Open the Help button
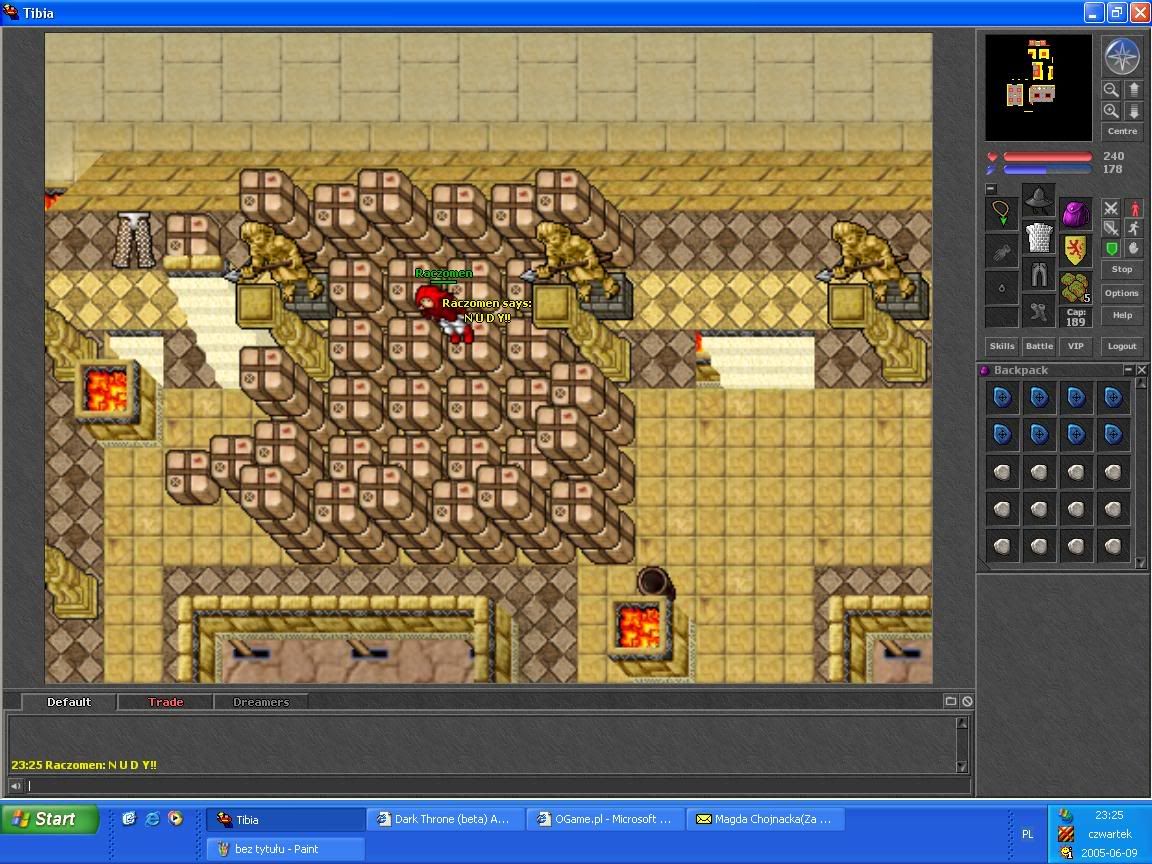This screenshot has width=1152, height=864. (x=1122, y=315)
